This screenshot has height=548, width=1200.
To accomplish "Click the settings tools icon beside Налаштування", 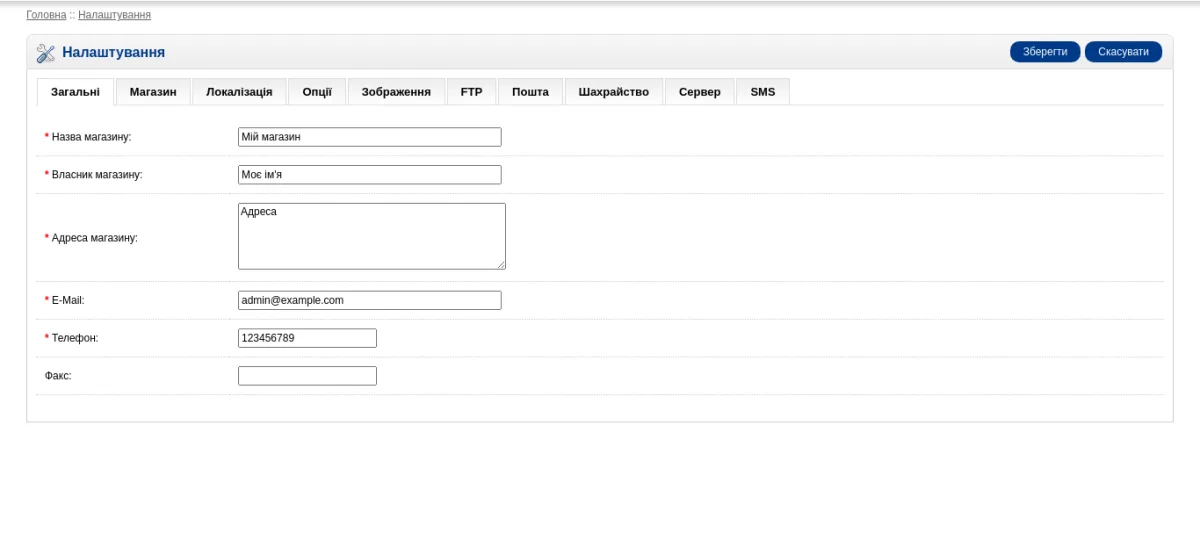I will (46, 53).
